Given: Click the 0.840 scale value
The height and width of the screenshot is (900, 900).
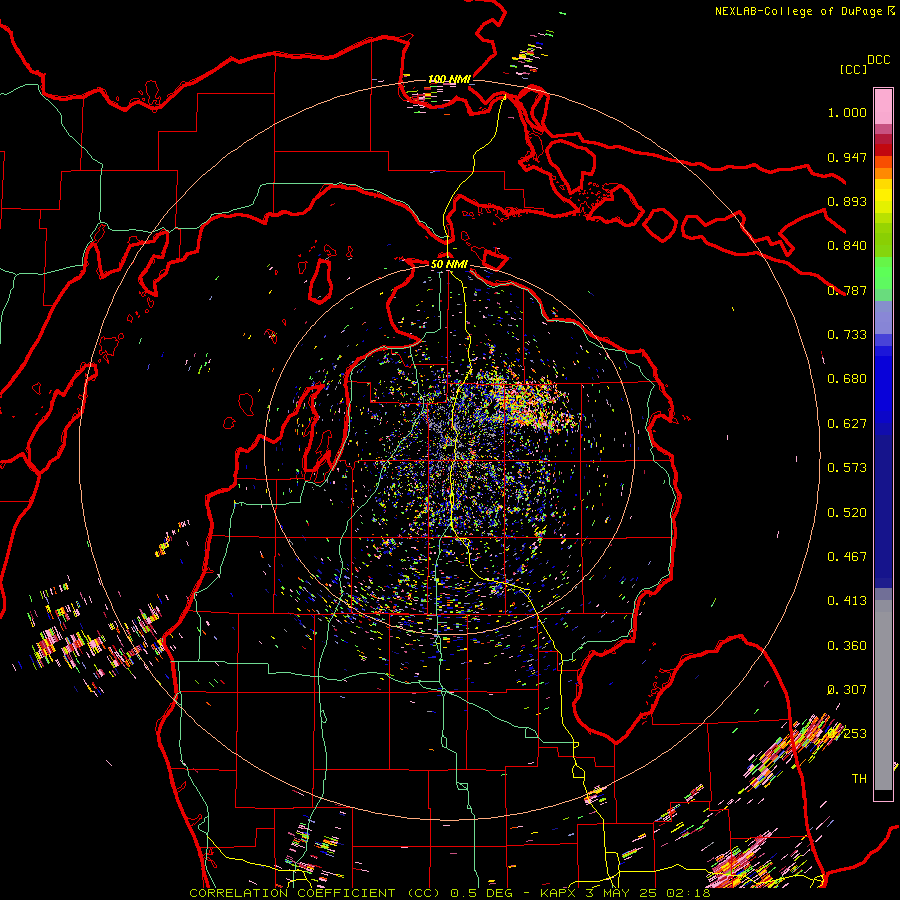Looking at the screenshot, I should pyautogui.click(x=847, y=246).
